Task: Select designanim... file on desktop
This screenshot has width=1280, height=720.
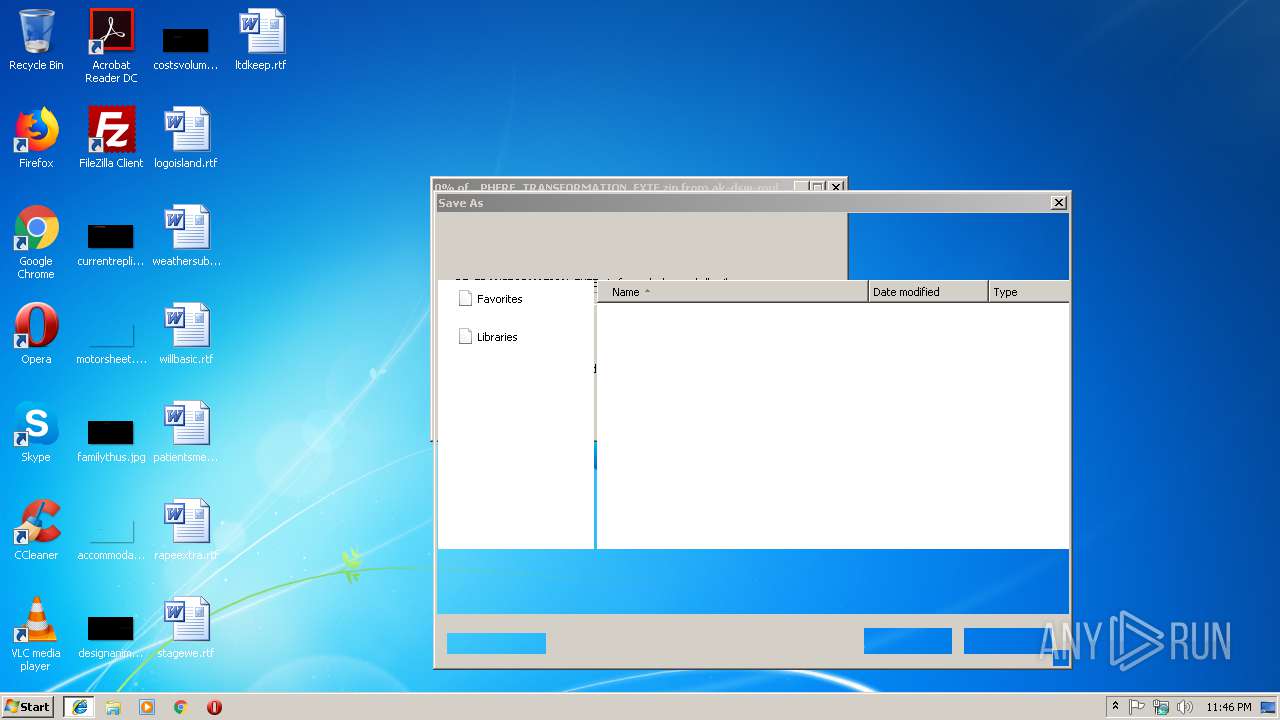Action: point(111,637)
